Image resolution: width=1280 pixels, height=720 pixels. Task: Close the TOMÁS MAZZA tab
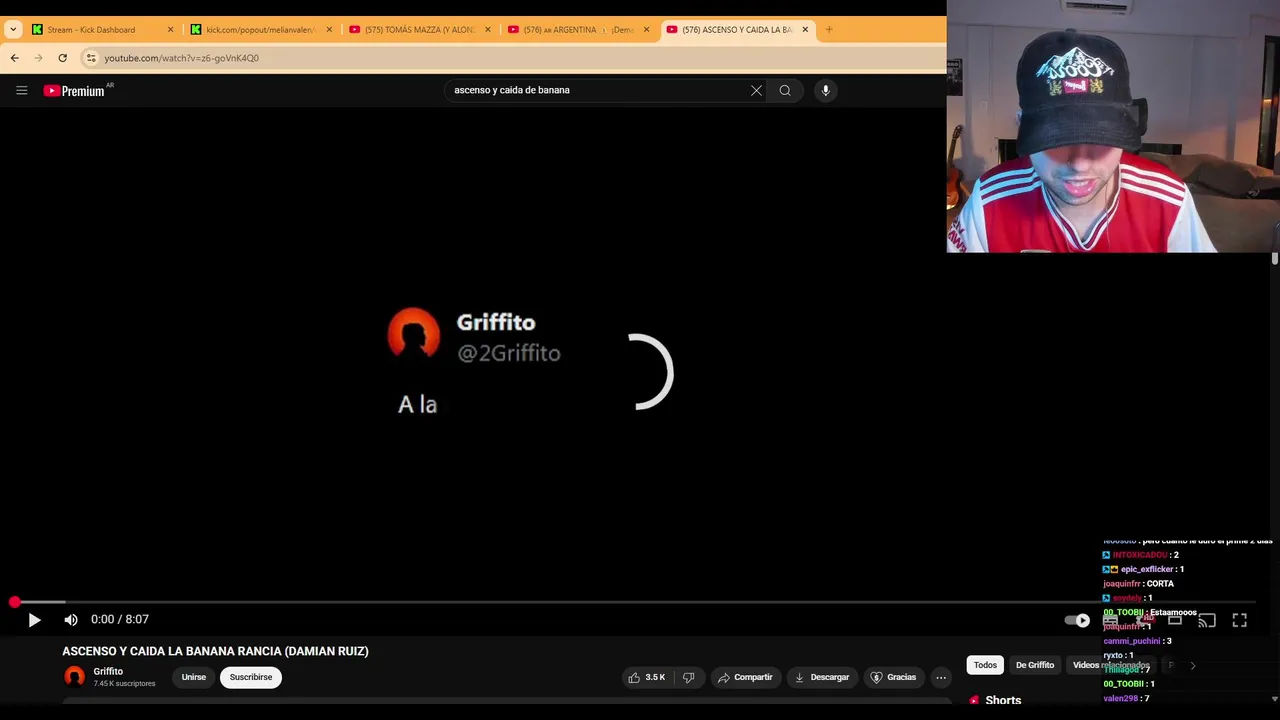pyautogui.click(x=488, y=30)
